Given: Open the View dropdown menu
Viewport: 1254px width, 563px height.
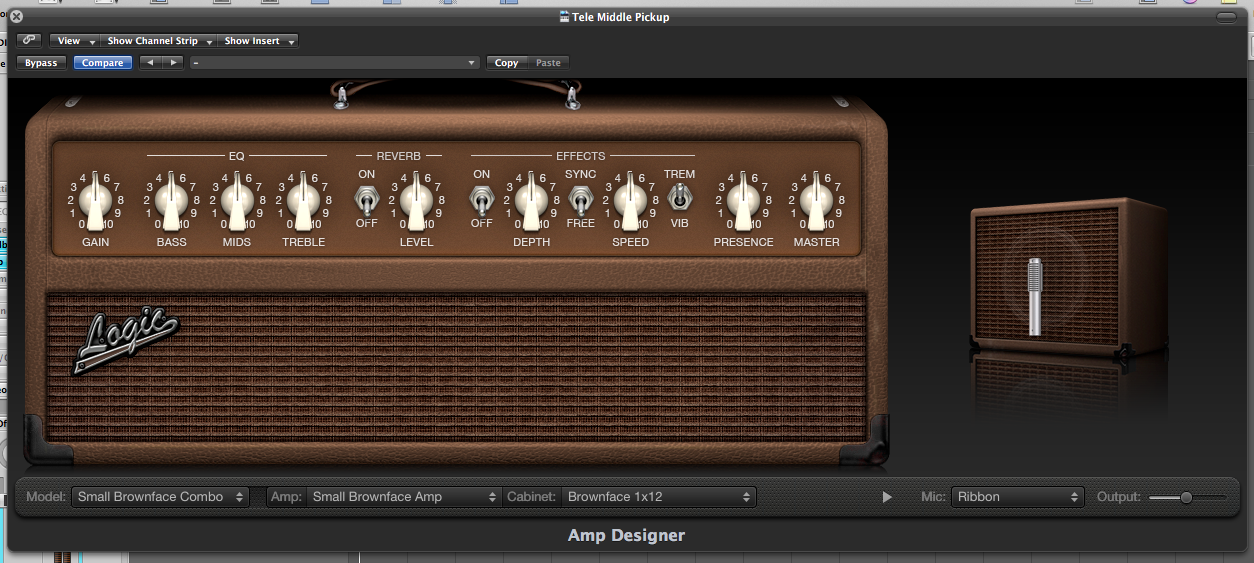Looking at the screenshot, I should coord(75,41).
